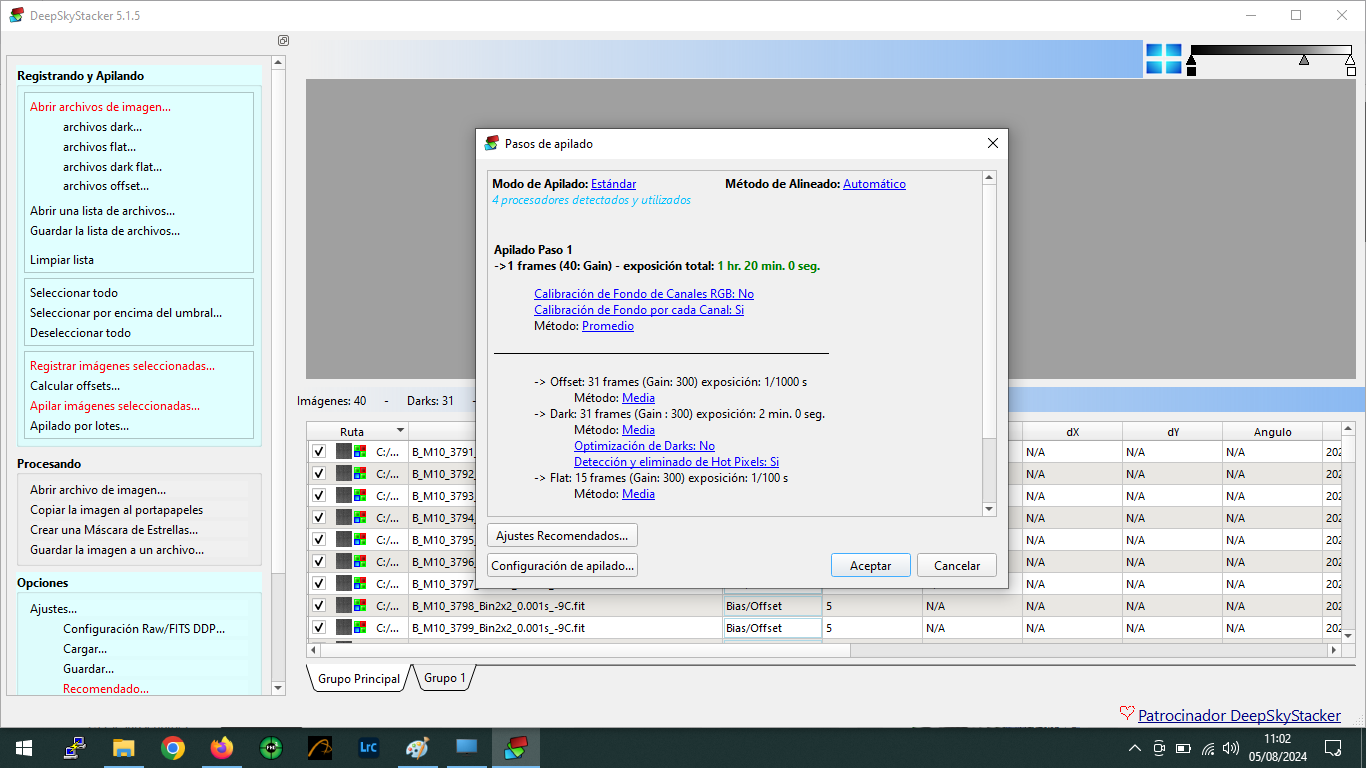Open File Explorer from the taskbar
The height and width of the screenshot is (768, 1366).
click(x=123, y=748)
